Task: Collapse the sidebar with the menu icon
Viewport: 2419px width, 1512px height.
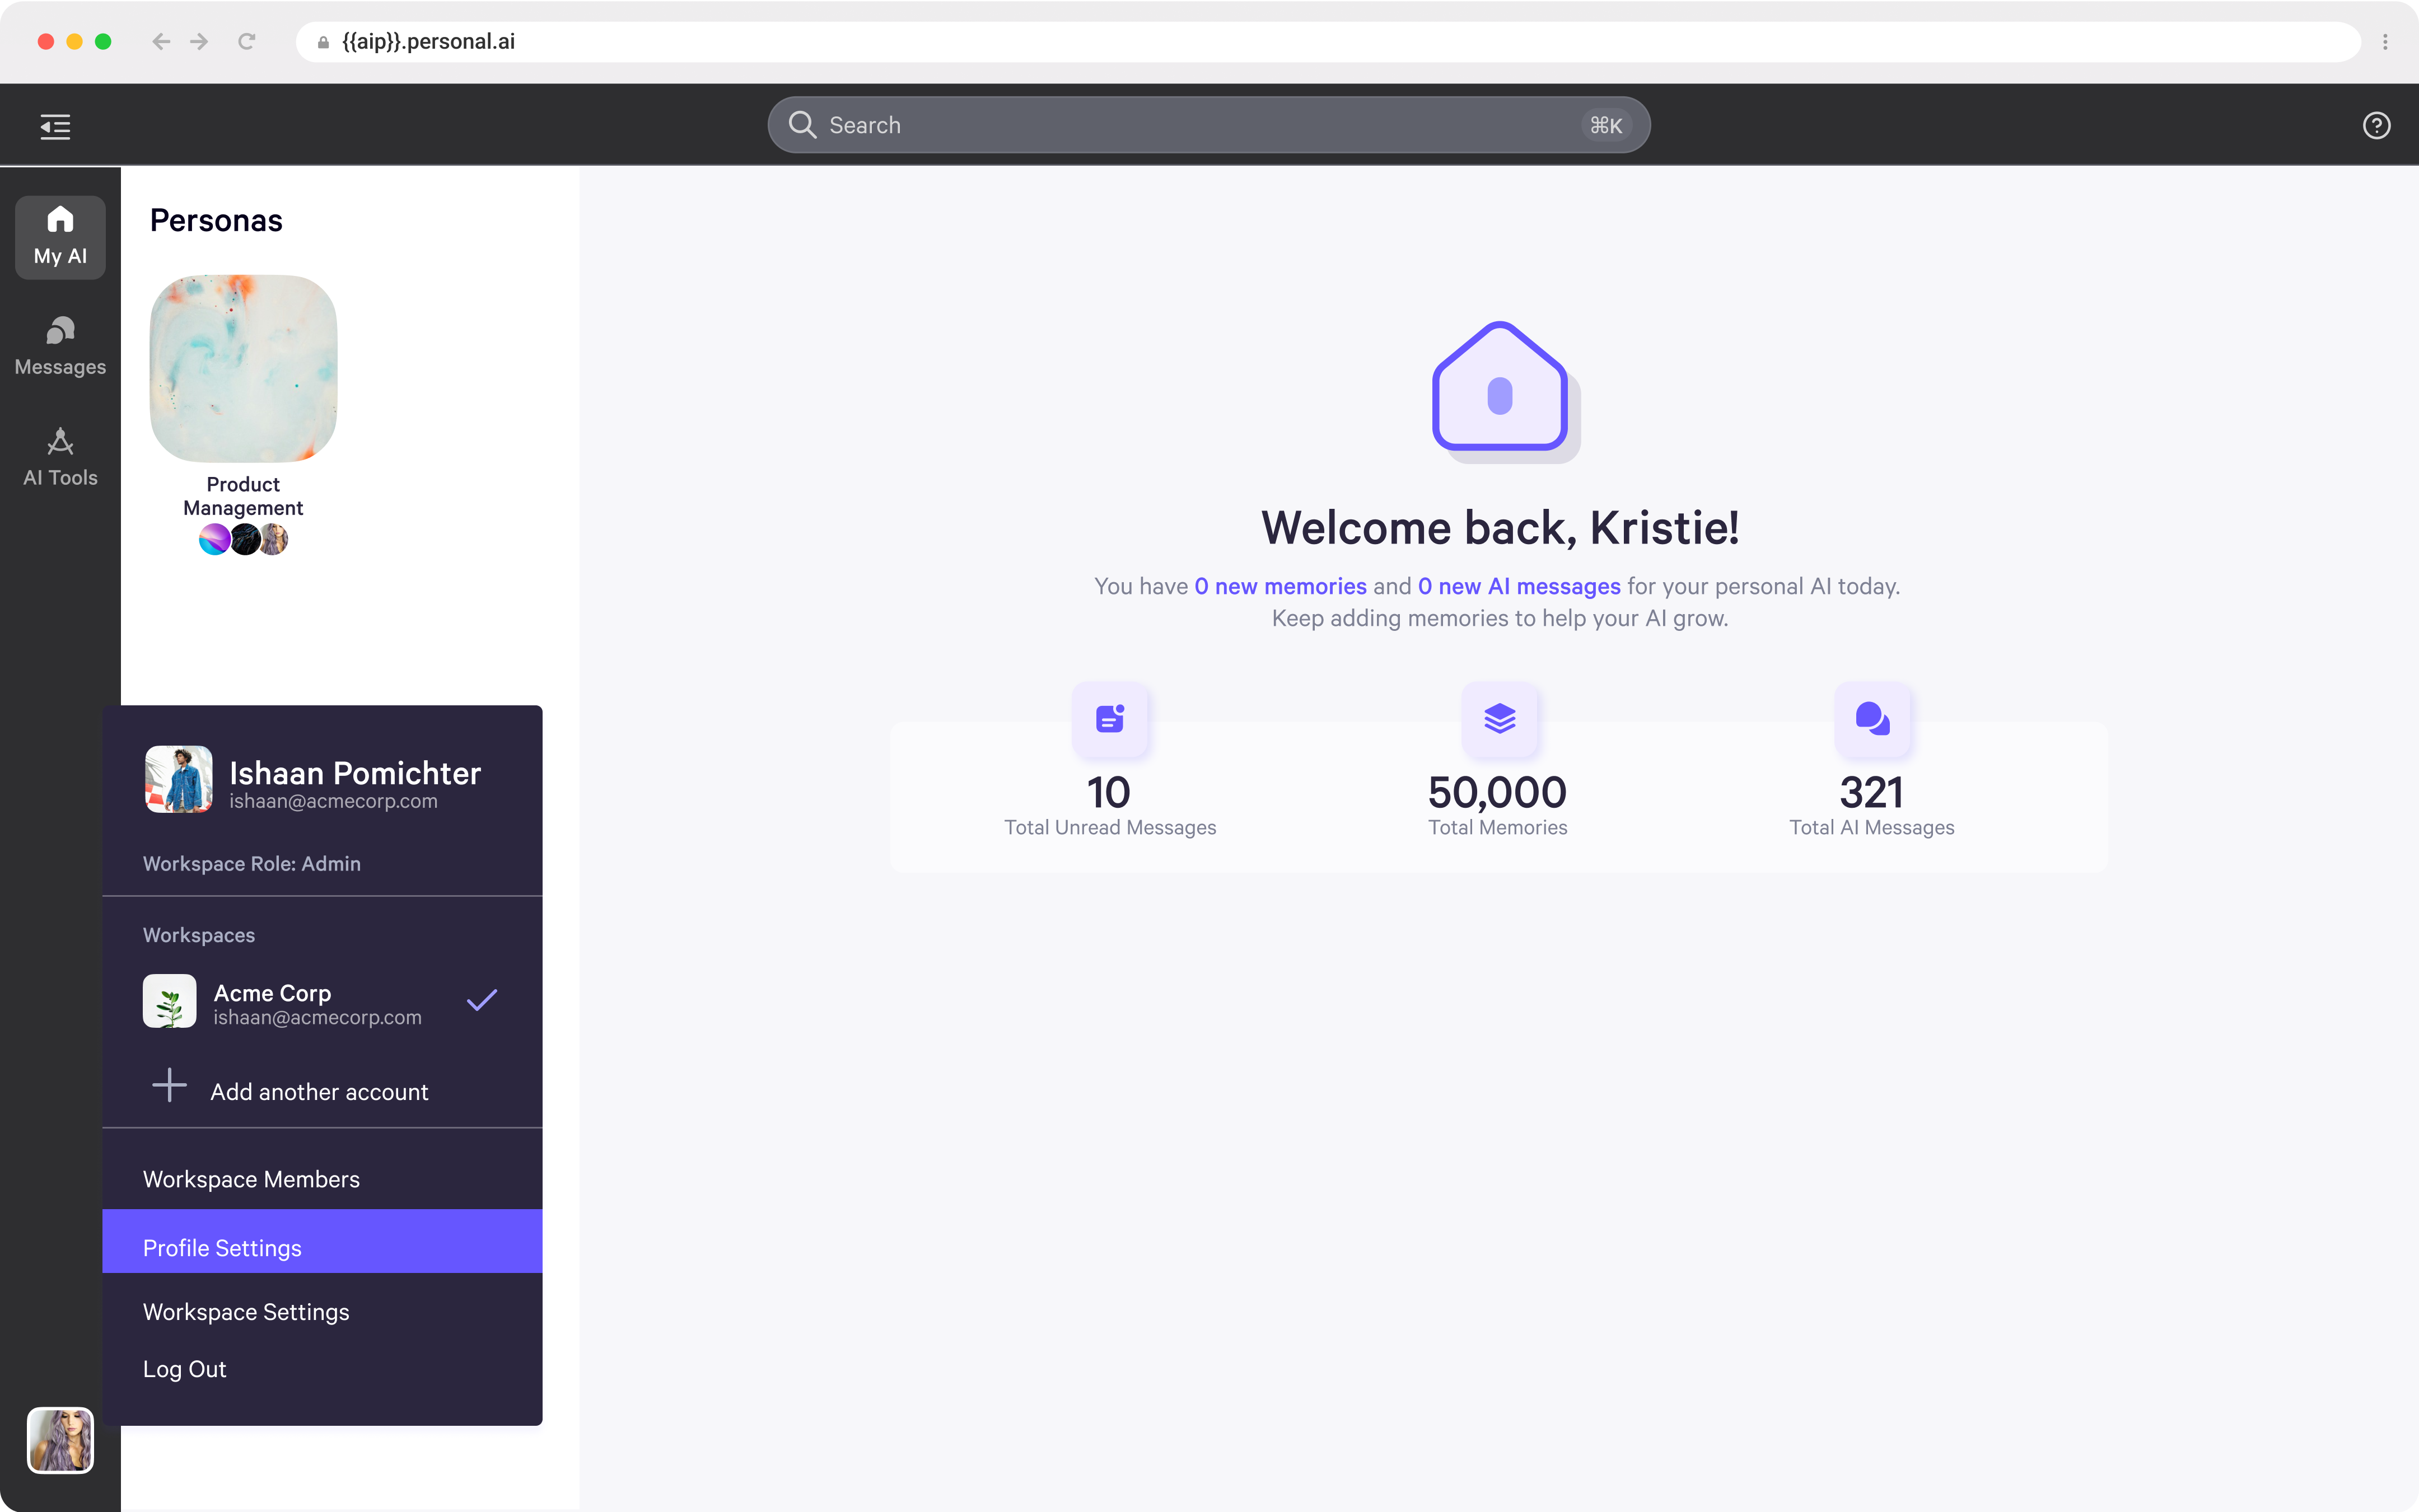Action: pyautogui.click(x=55, y=126)
